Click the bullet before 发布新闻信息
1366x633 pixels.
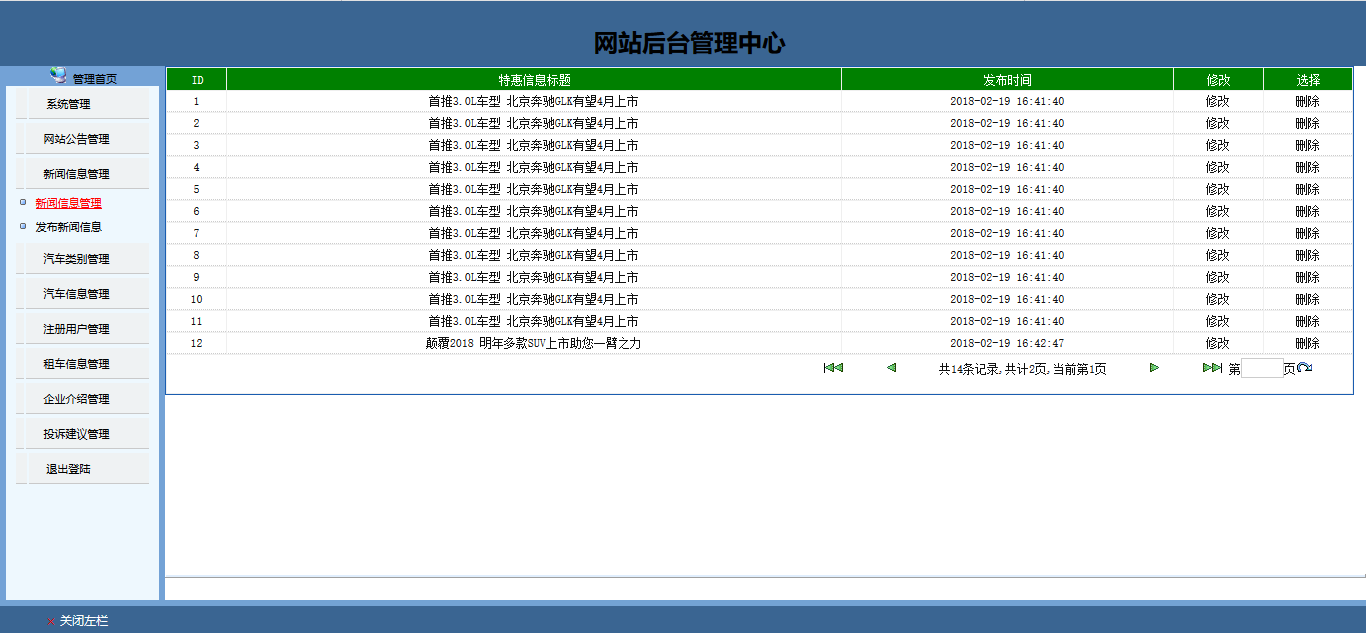coord(23,226)
